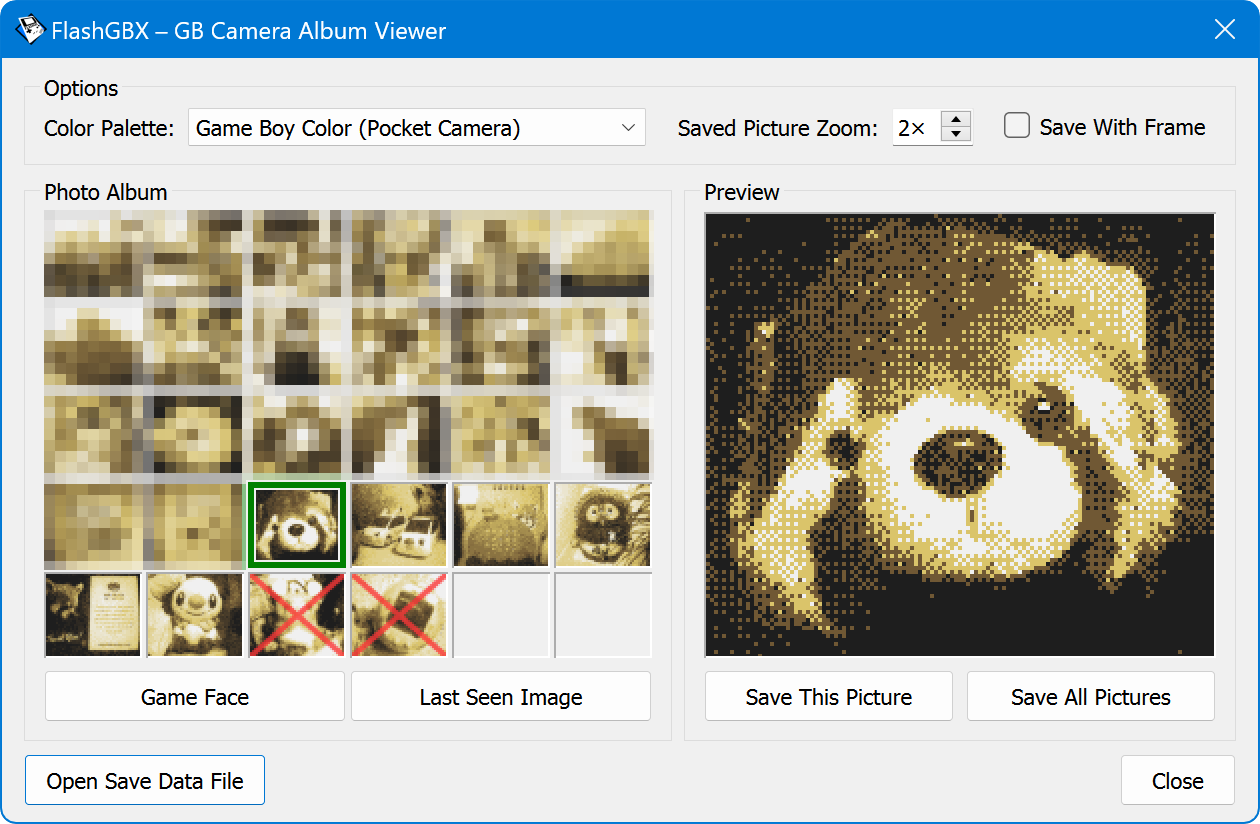Show the Last Seen Image
Viewport: 1260px width, 824px height.
click(500, 696)
